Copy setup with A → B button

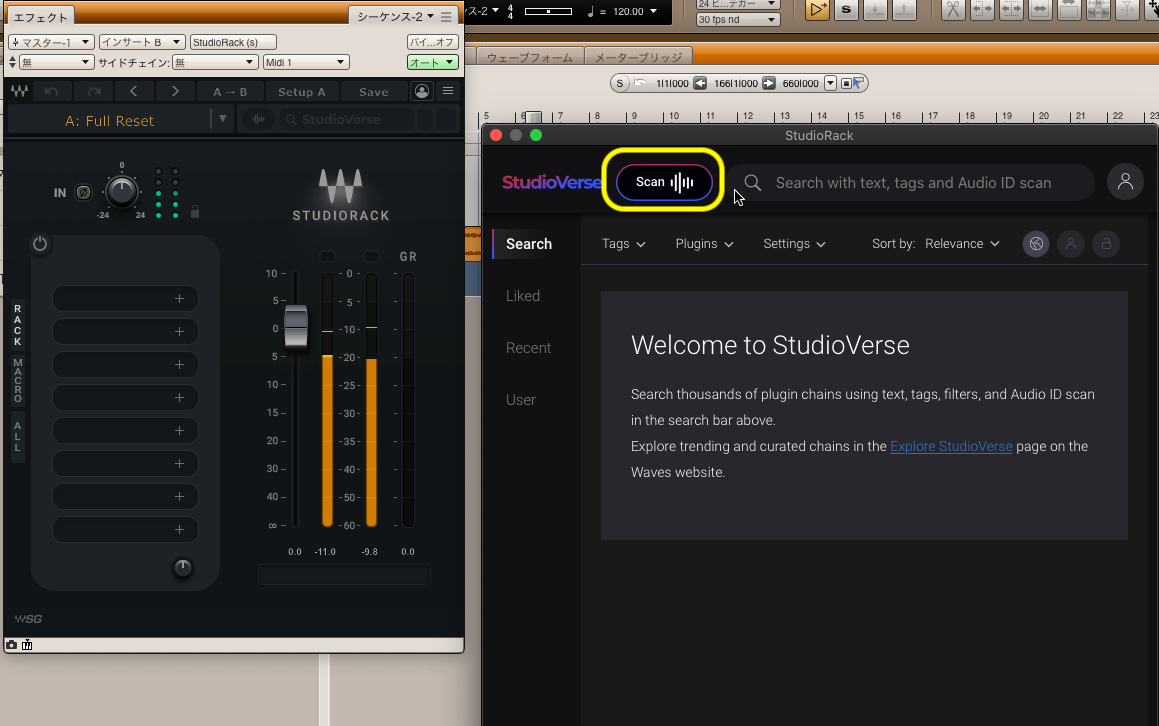tap(230, 92)
